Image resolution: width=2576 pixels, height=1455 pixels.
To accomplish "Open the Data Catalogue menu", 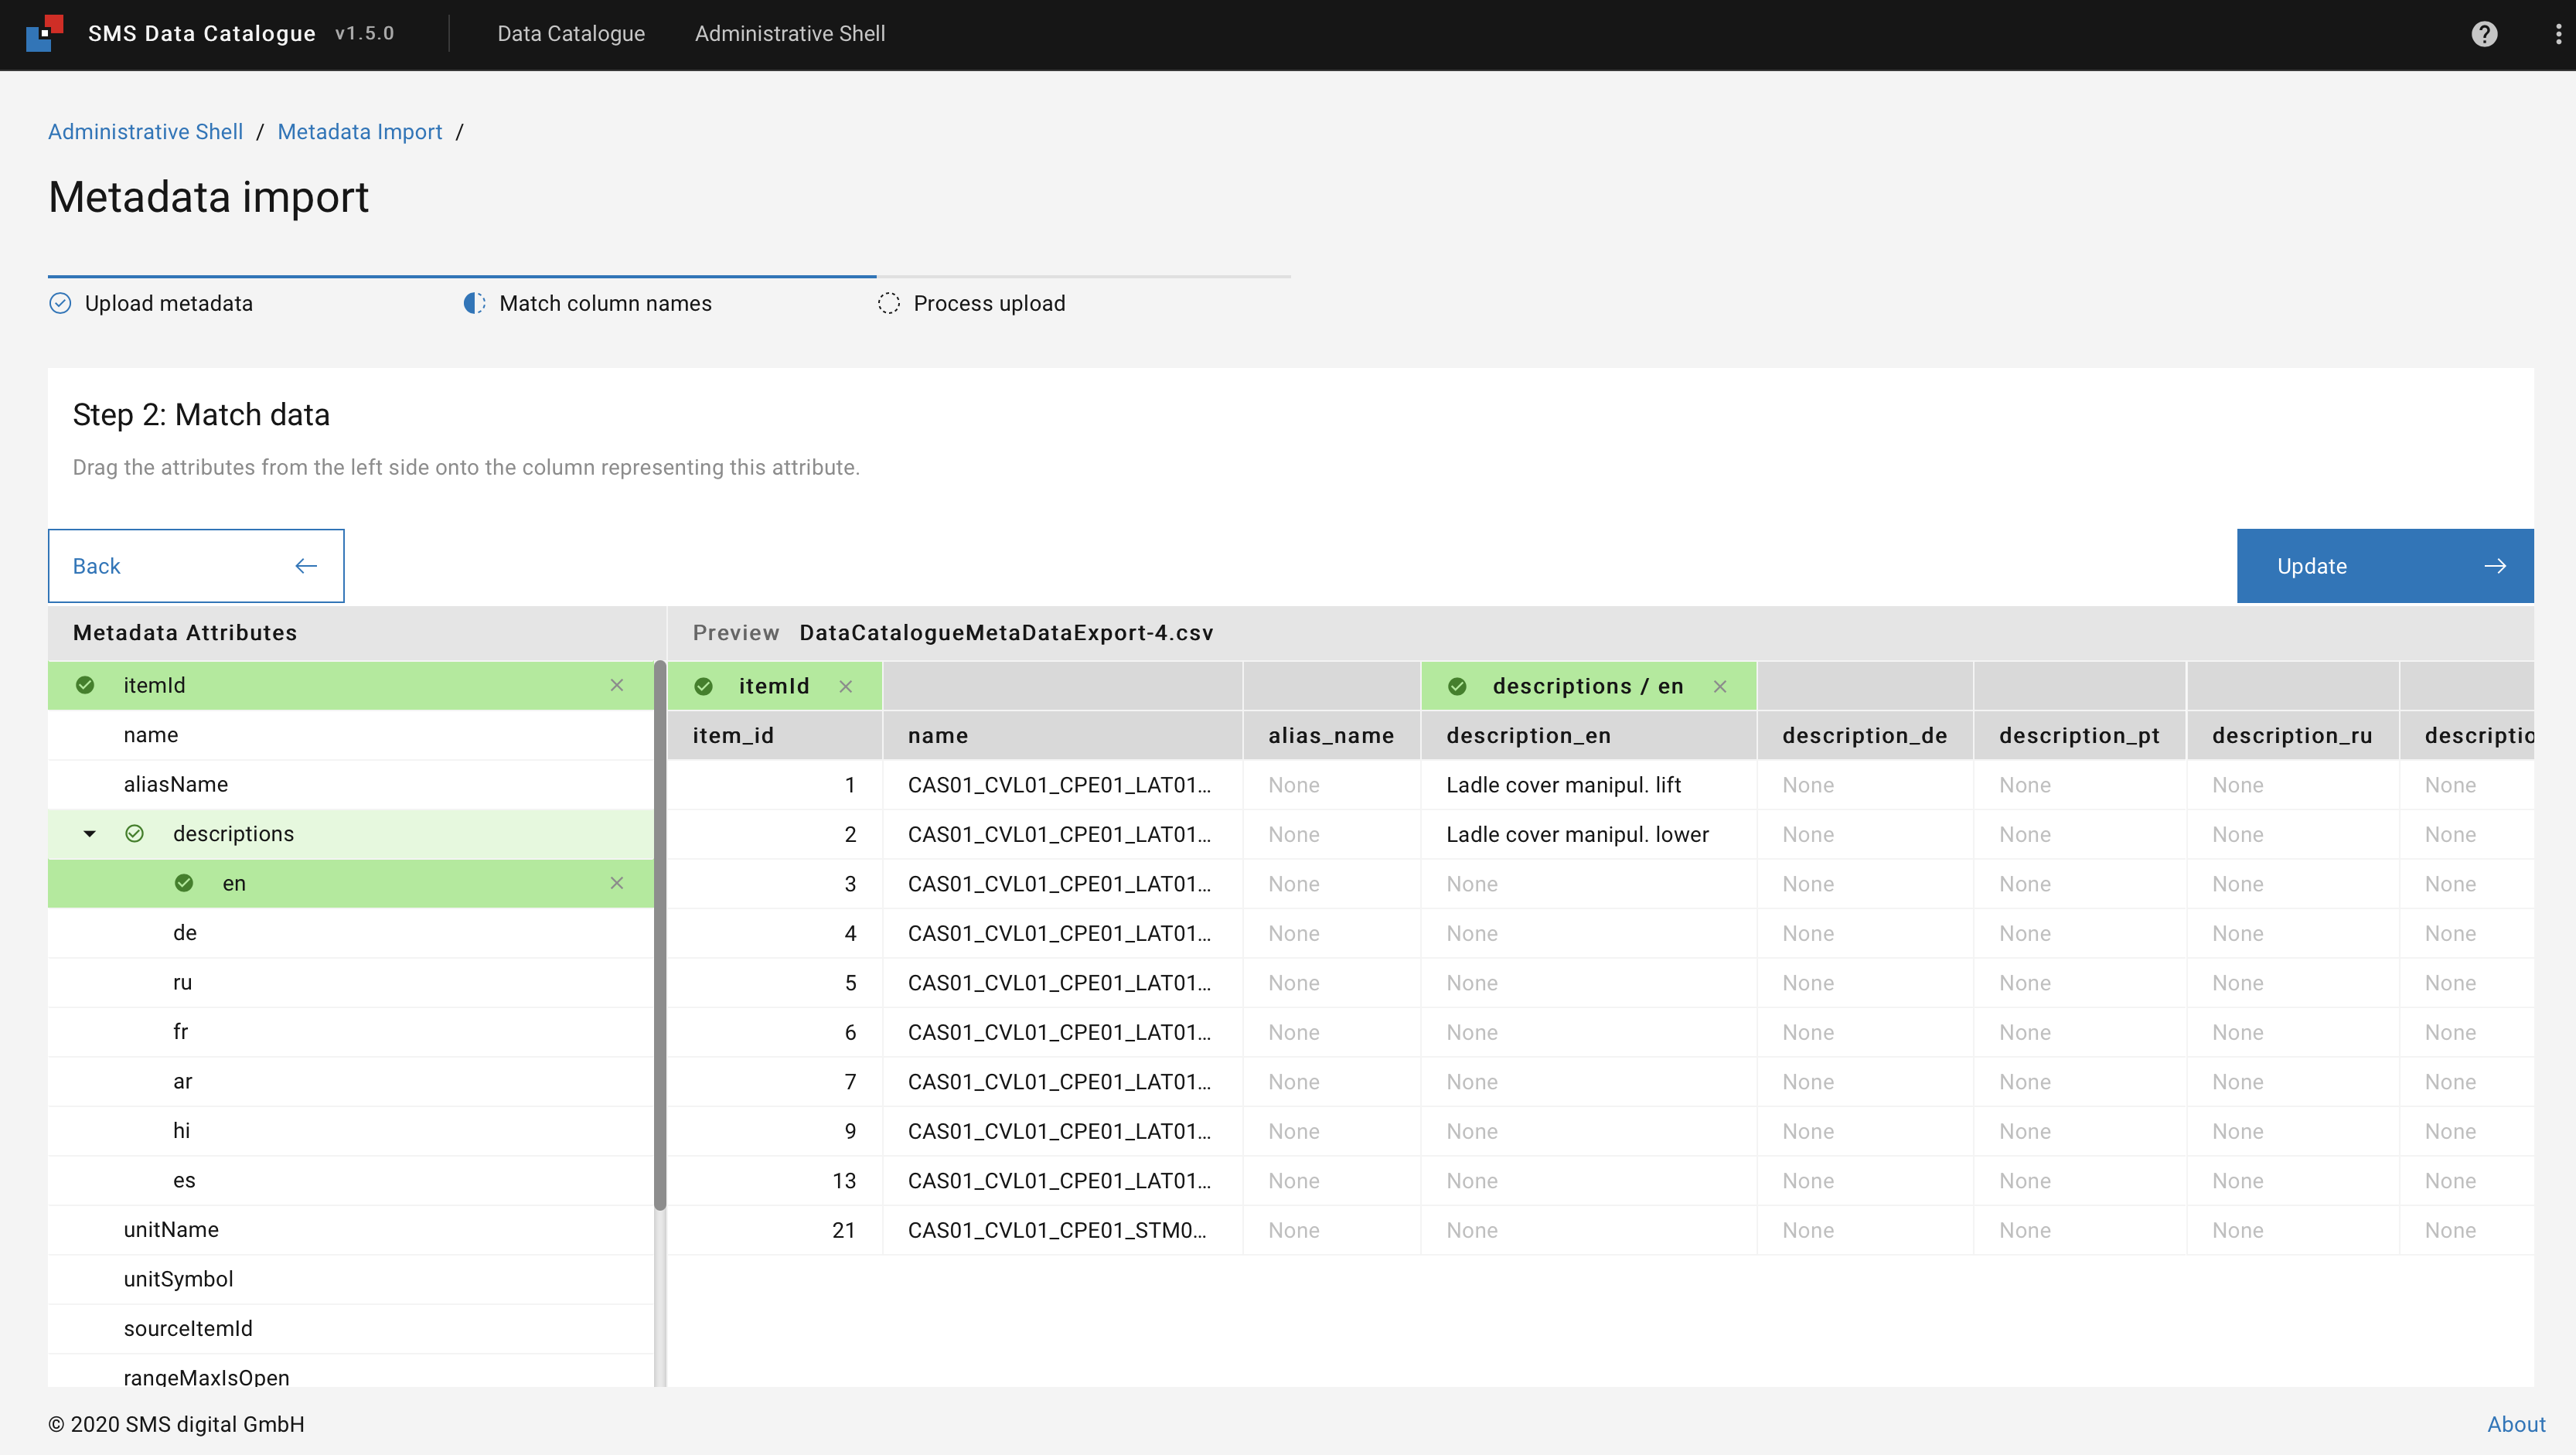I will click(x=571, y=34).
